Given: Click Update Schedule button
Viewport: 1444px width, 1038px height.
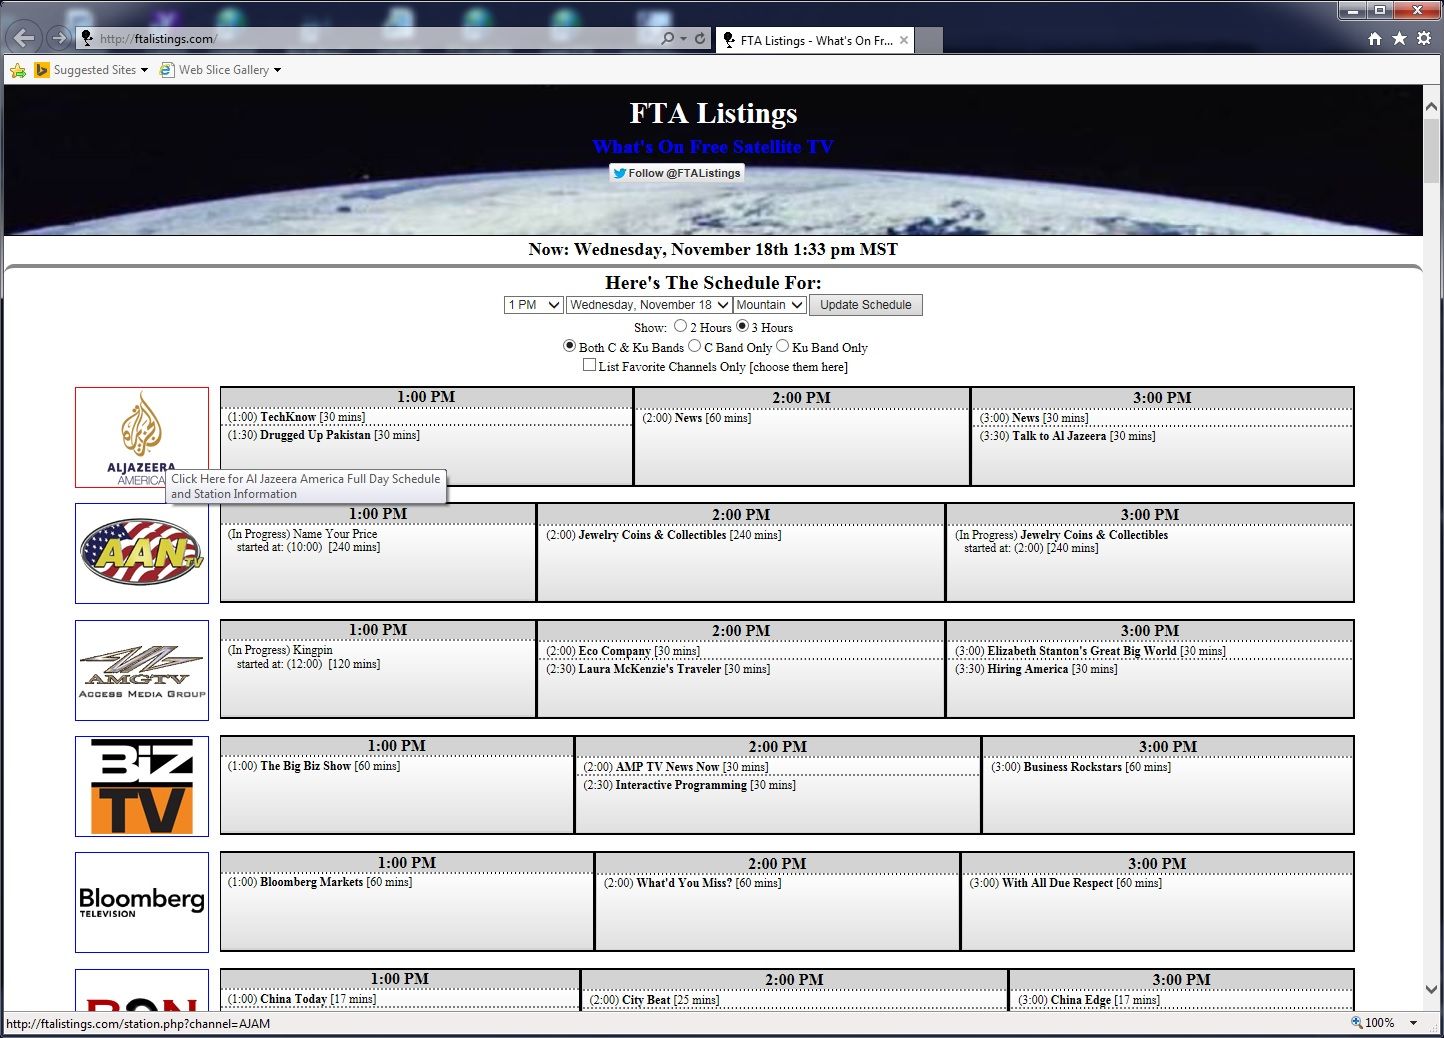Looking at the screenshot, I should (866, 305).
